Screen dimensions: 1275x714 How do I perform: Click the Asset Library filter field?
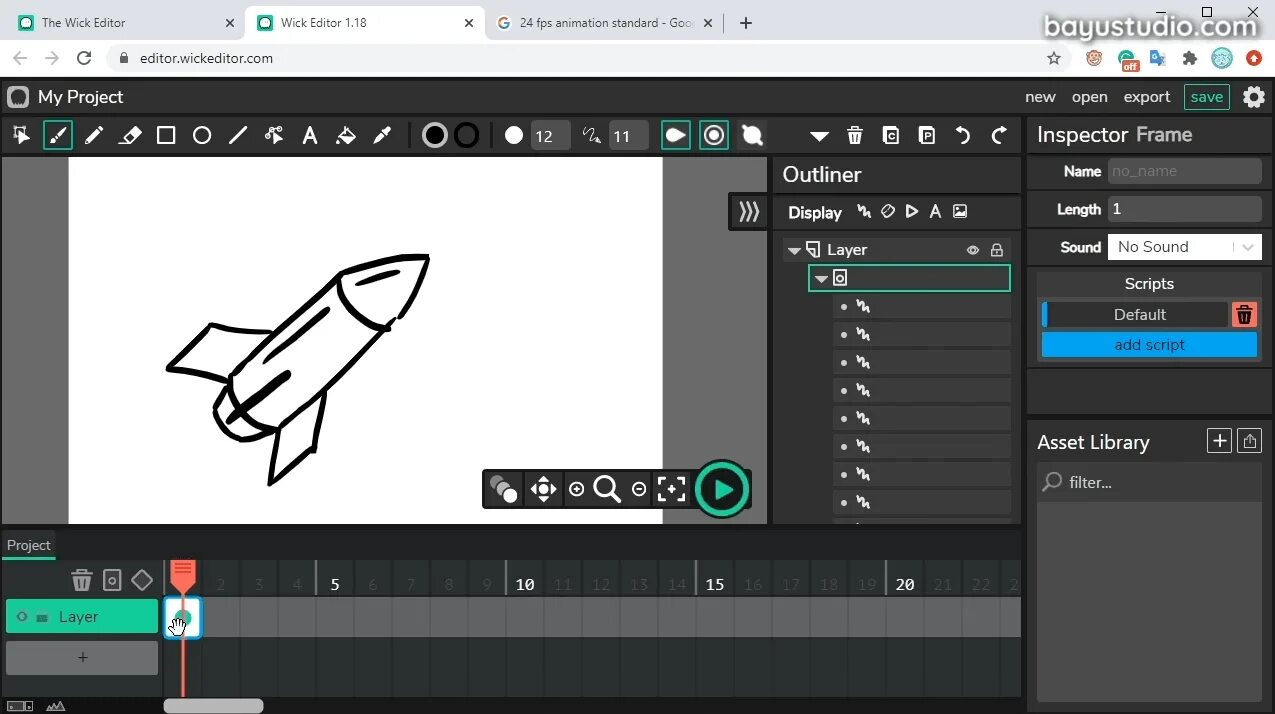1149,482
